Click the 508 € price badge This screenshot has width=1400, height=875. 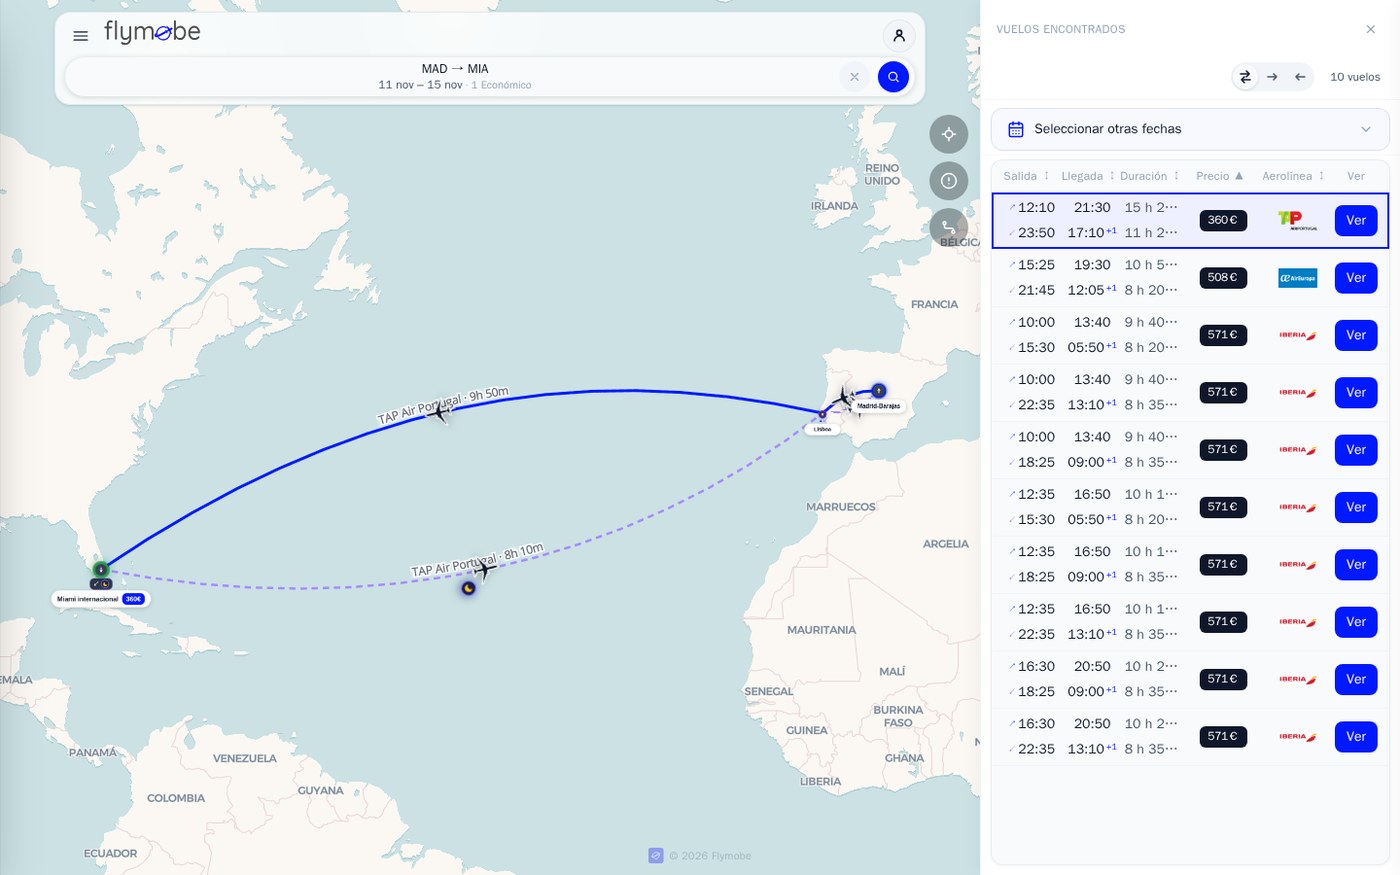[x=1223, y=278]
